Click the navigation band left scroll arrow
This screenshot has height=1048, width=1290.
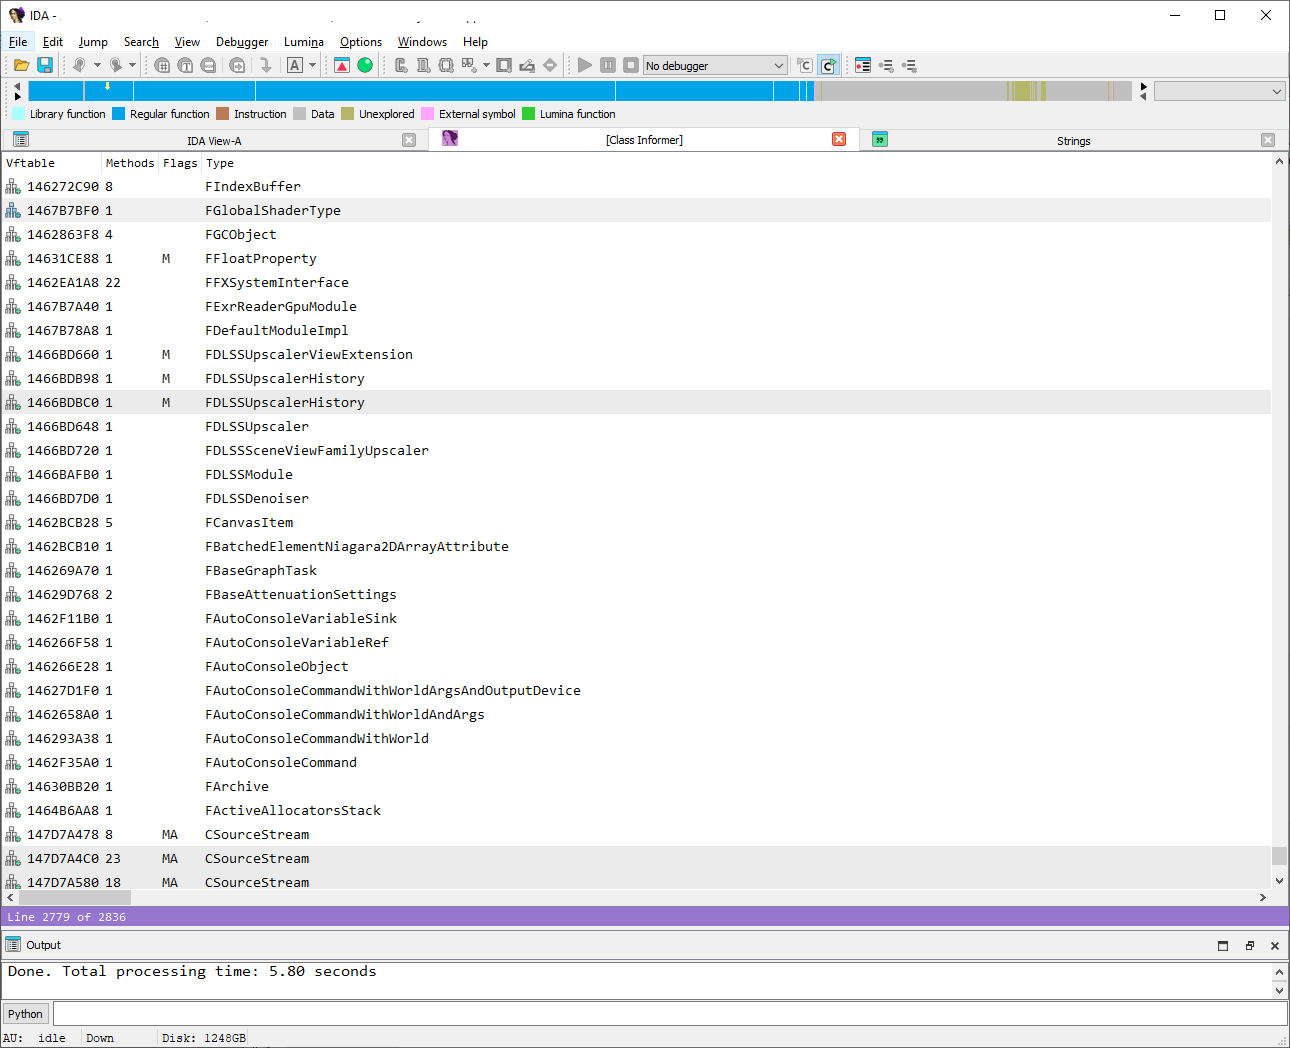click(17, 86)
